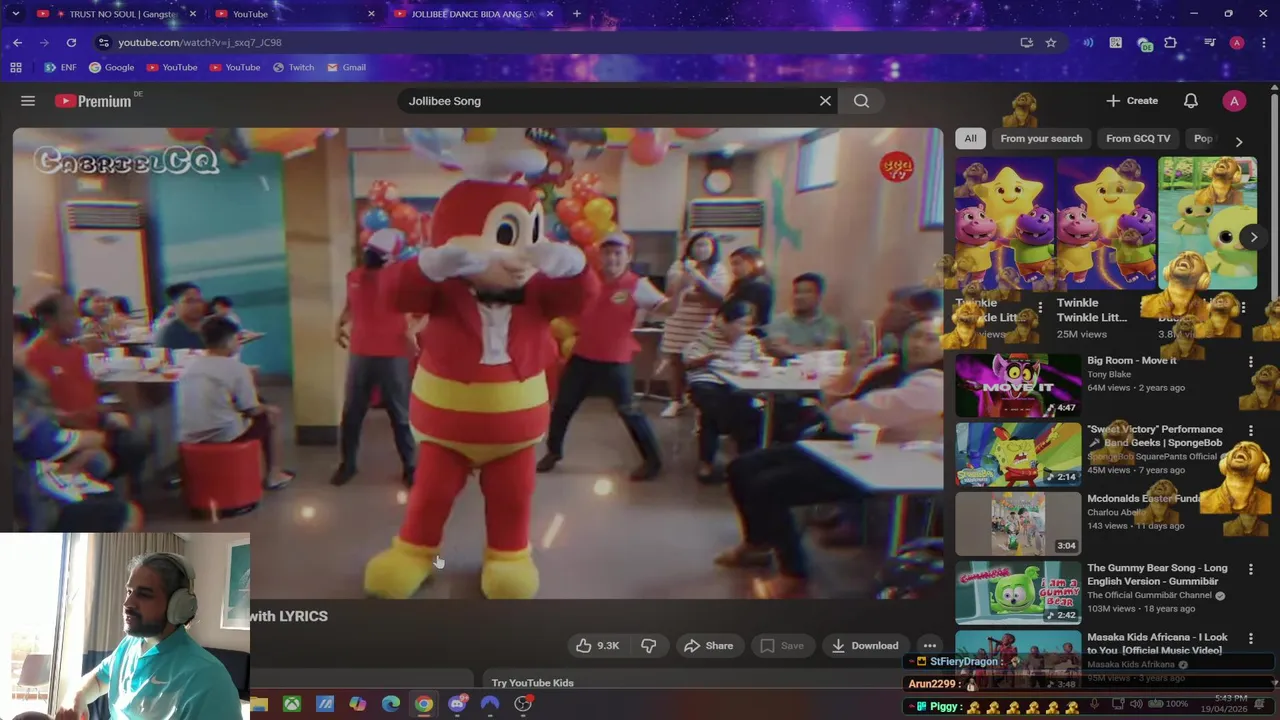Select the All filter chip
The image size is (1280, 720).
970,139
